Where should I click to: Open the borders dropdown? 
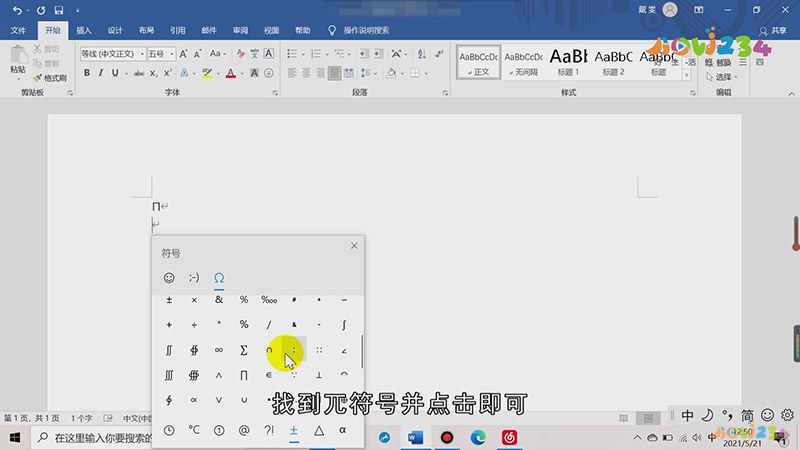[426, 73]
